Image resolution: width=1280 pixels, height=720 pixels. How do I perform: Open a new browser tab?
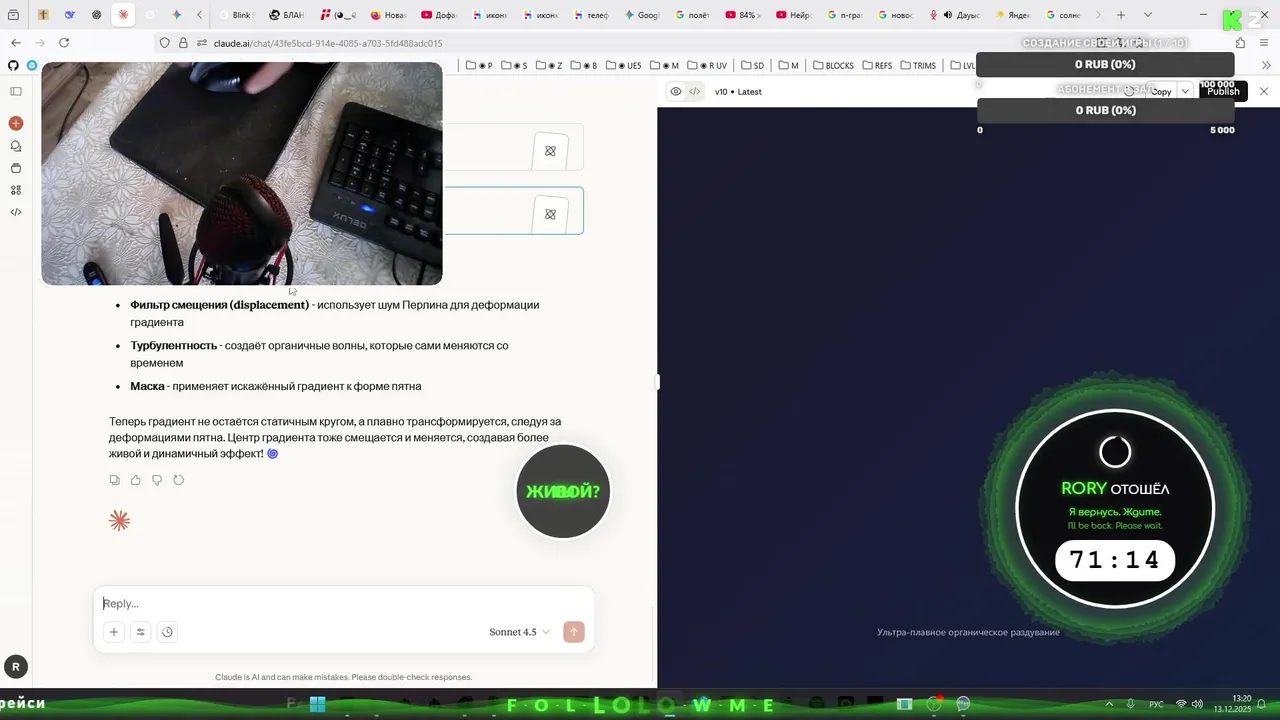click(x=1121, y=15)
